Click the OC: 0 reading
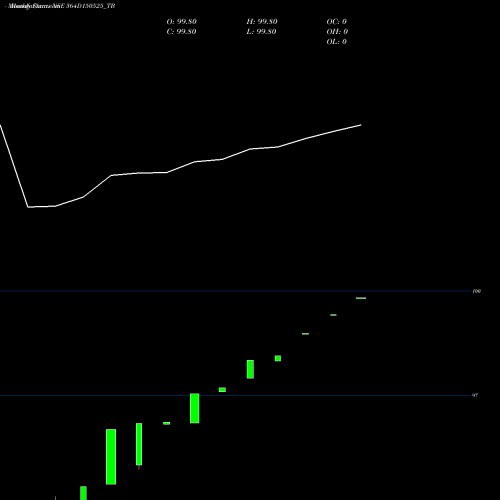 pos(336,22)
